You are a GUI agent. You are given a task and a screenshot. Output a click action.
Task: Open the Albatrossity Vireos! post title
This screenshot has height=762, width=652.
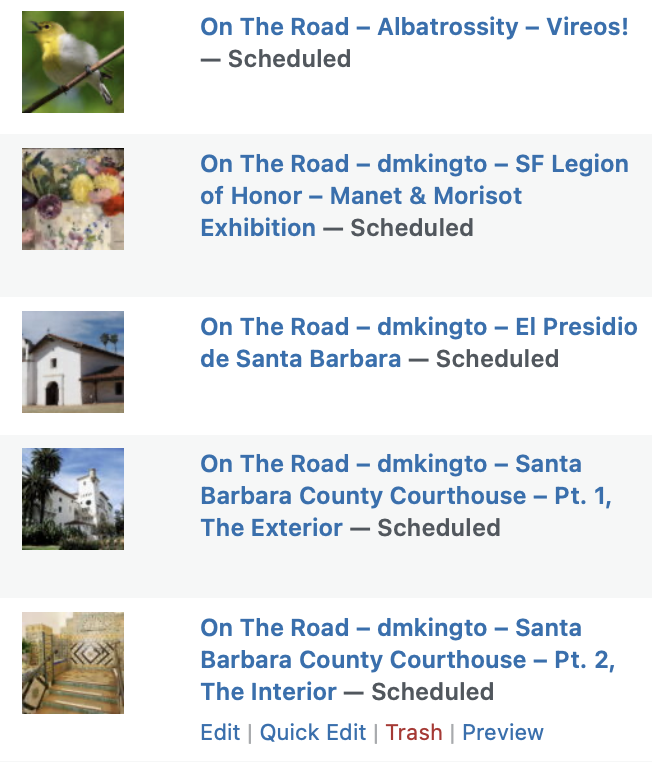click(414, 27)
